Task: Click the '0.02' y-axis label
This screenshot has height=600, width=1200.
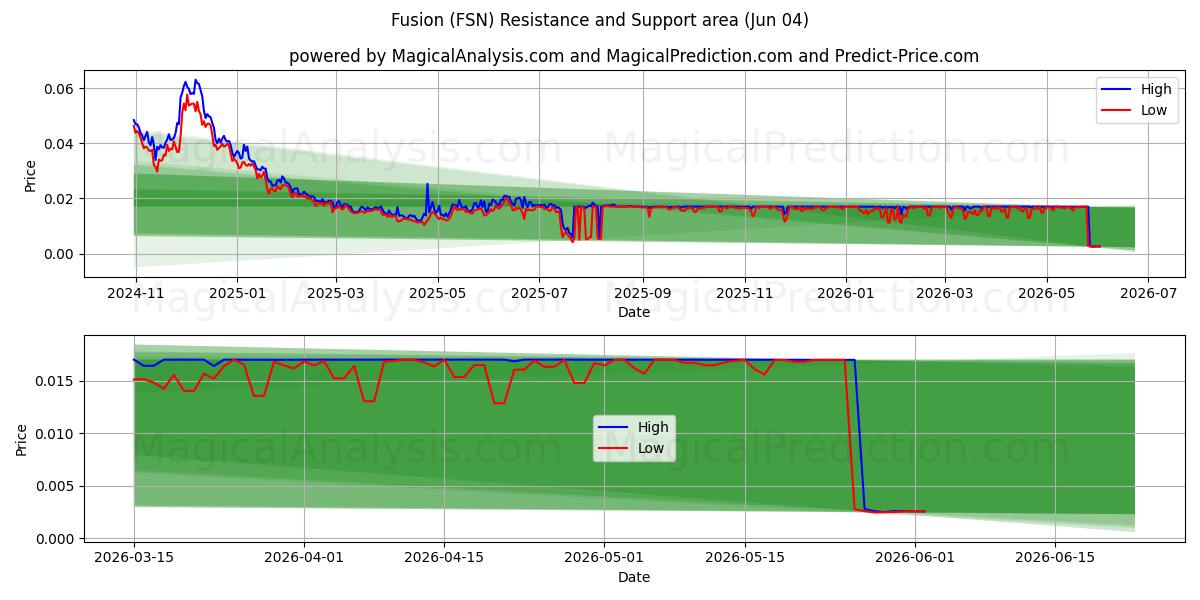Action: [60, 199]
